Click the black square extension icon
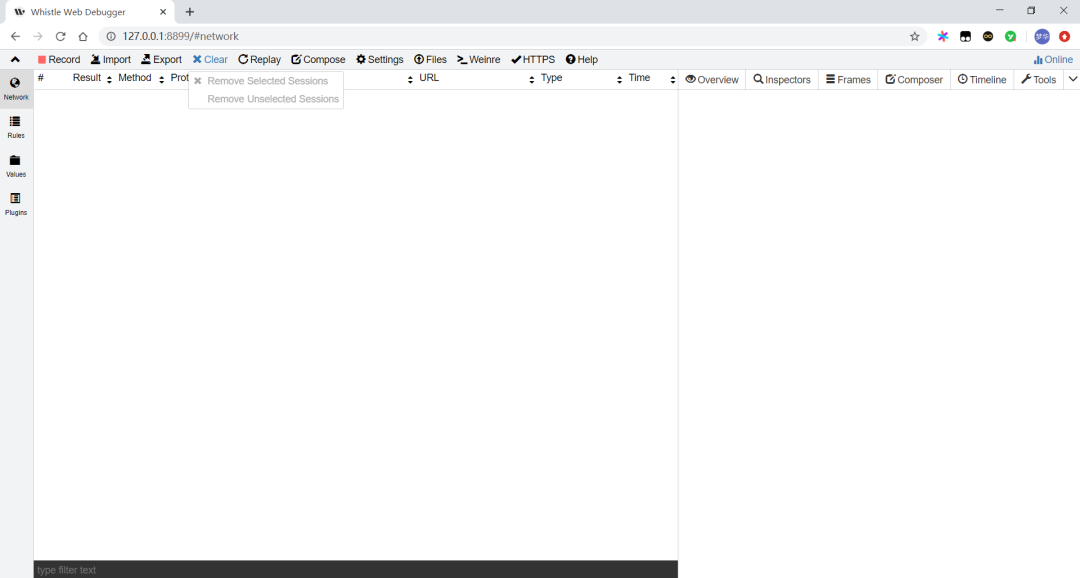 [966, 37]
